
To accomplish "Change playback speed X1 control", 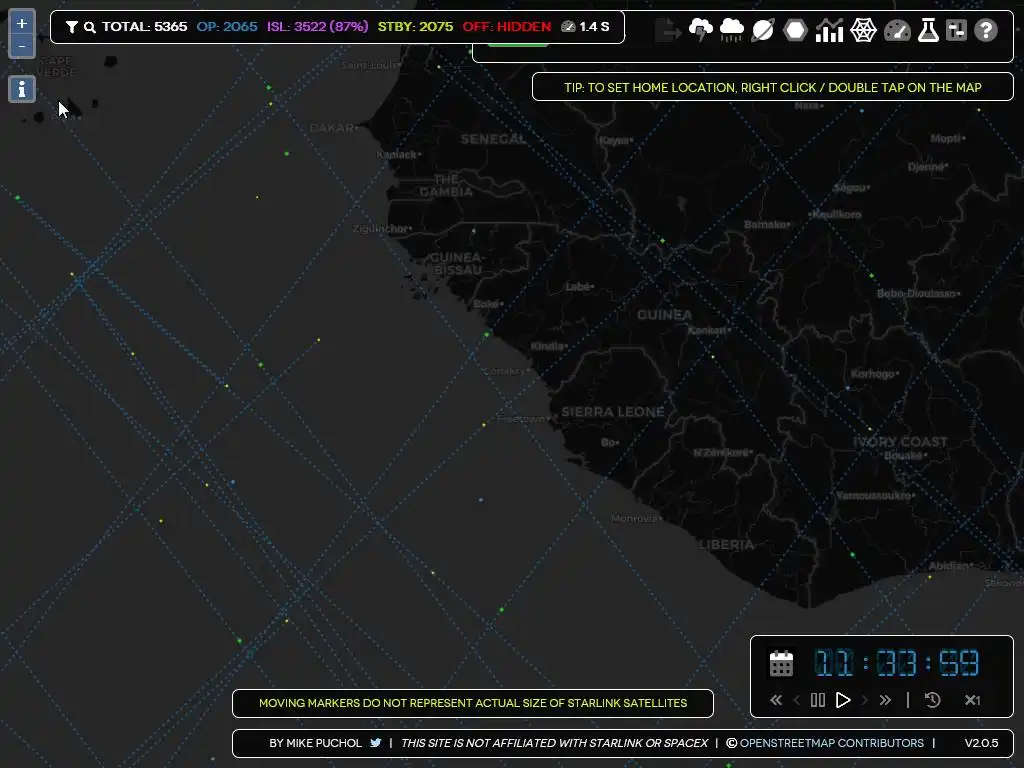I will [x=972, y=700].
